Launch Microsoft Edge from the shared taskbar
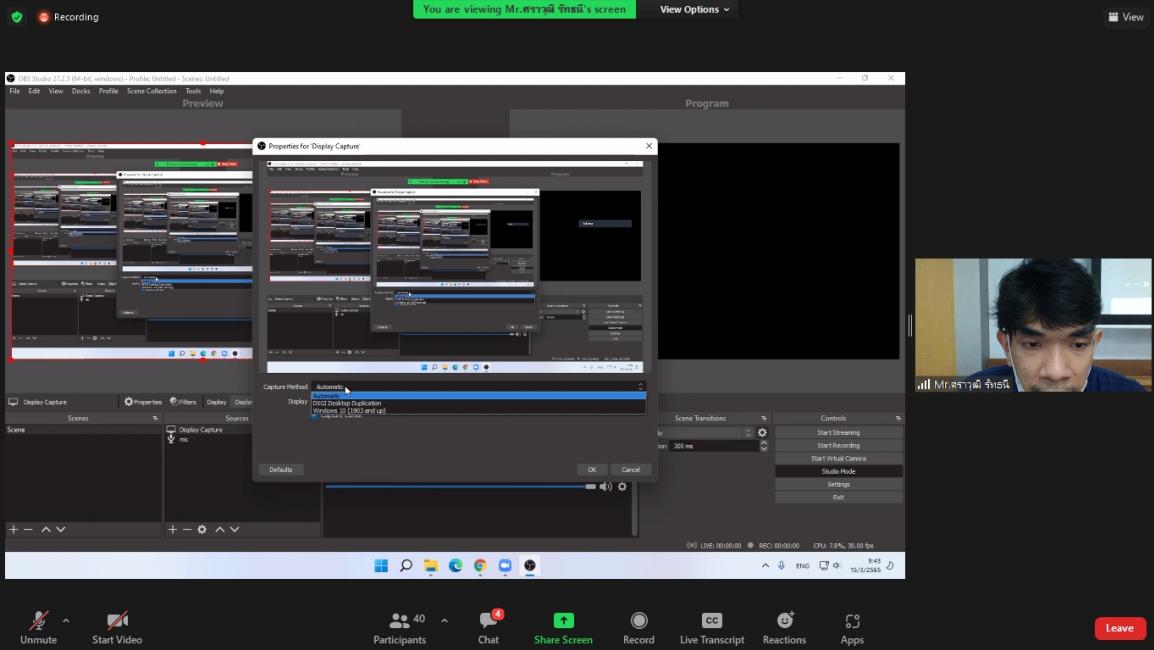The image size is (1154, 650). point(456,565)
